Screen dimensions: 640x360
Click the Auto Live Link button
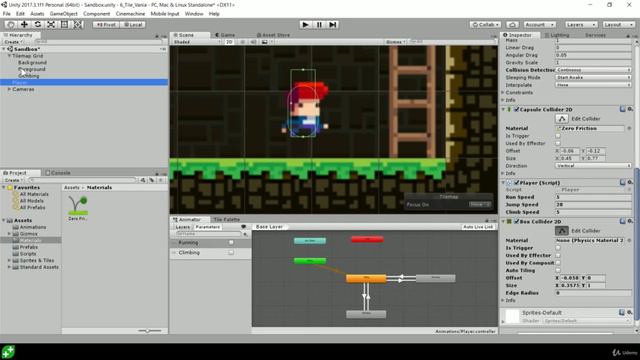point(478,227)
